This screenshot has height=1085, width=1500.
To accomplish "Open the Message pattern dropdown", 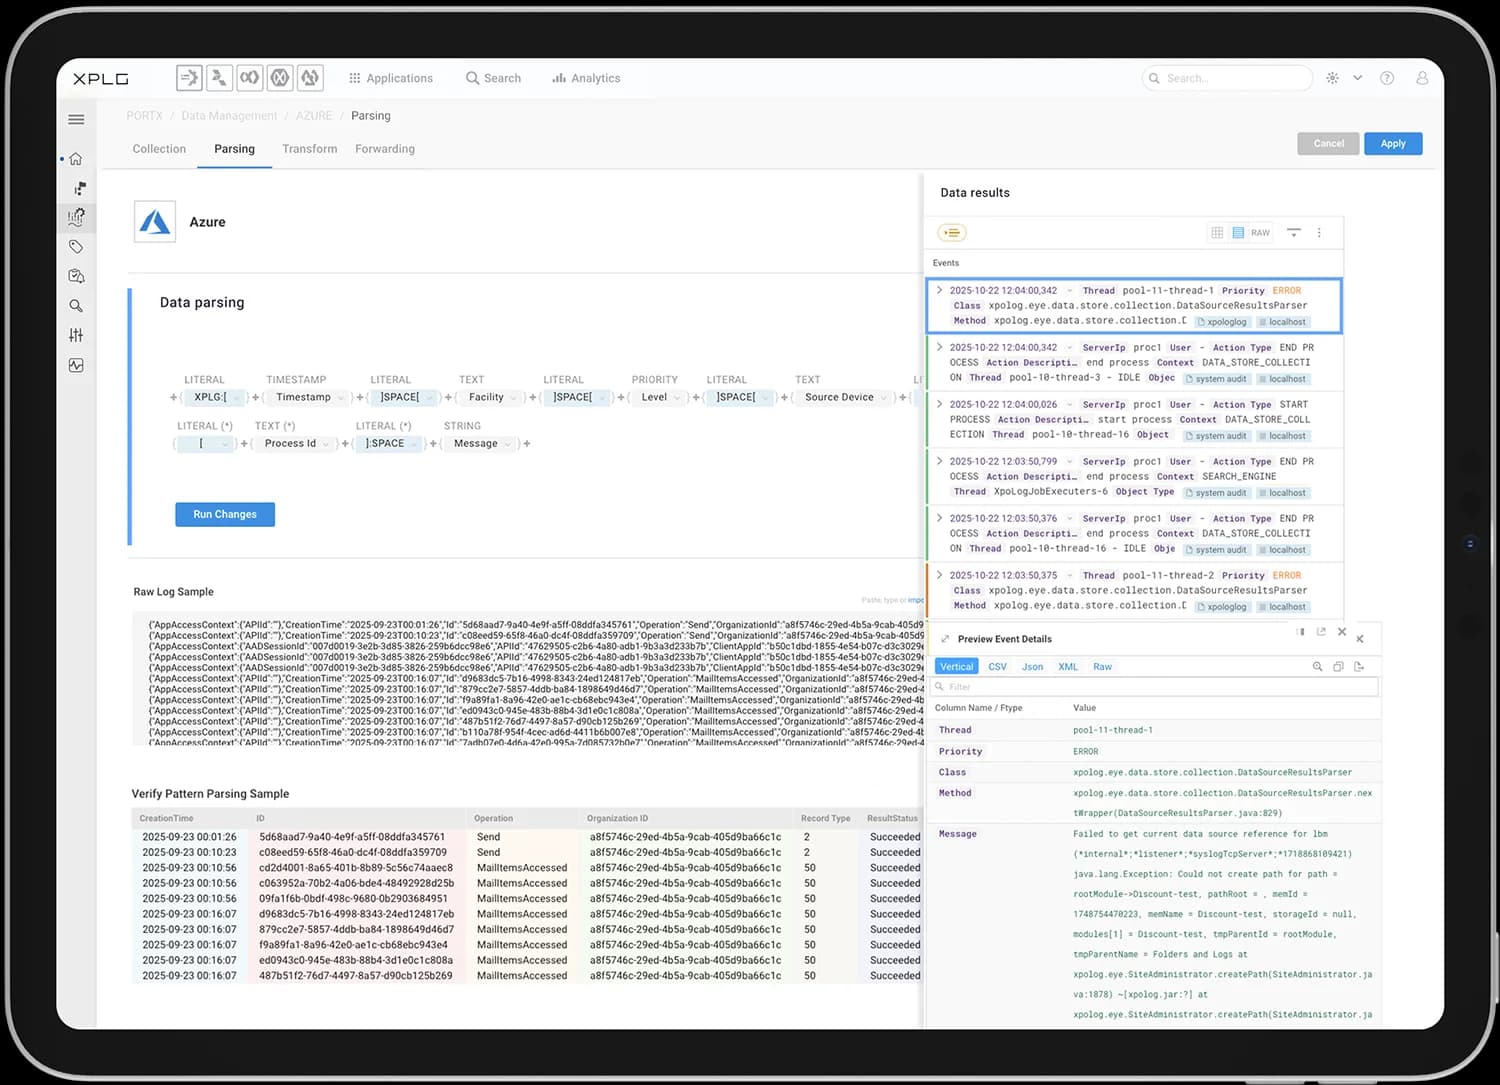I will coord(480,443).
